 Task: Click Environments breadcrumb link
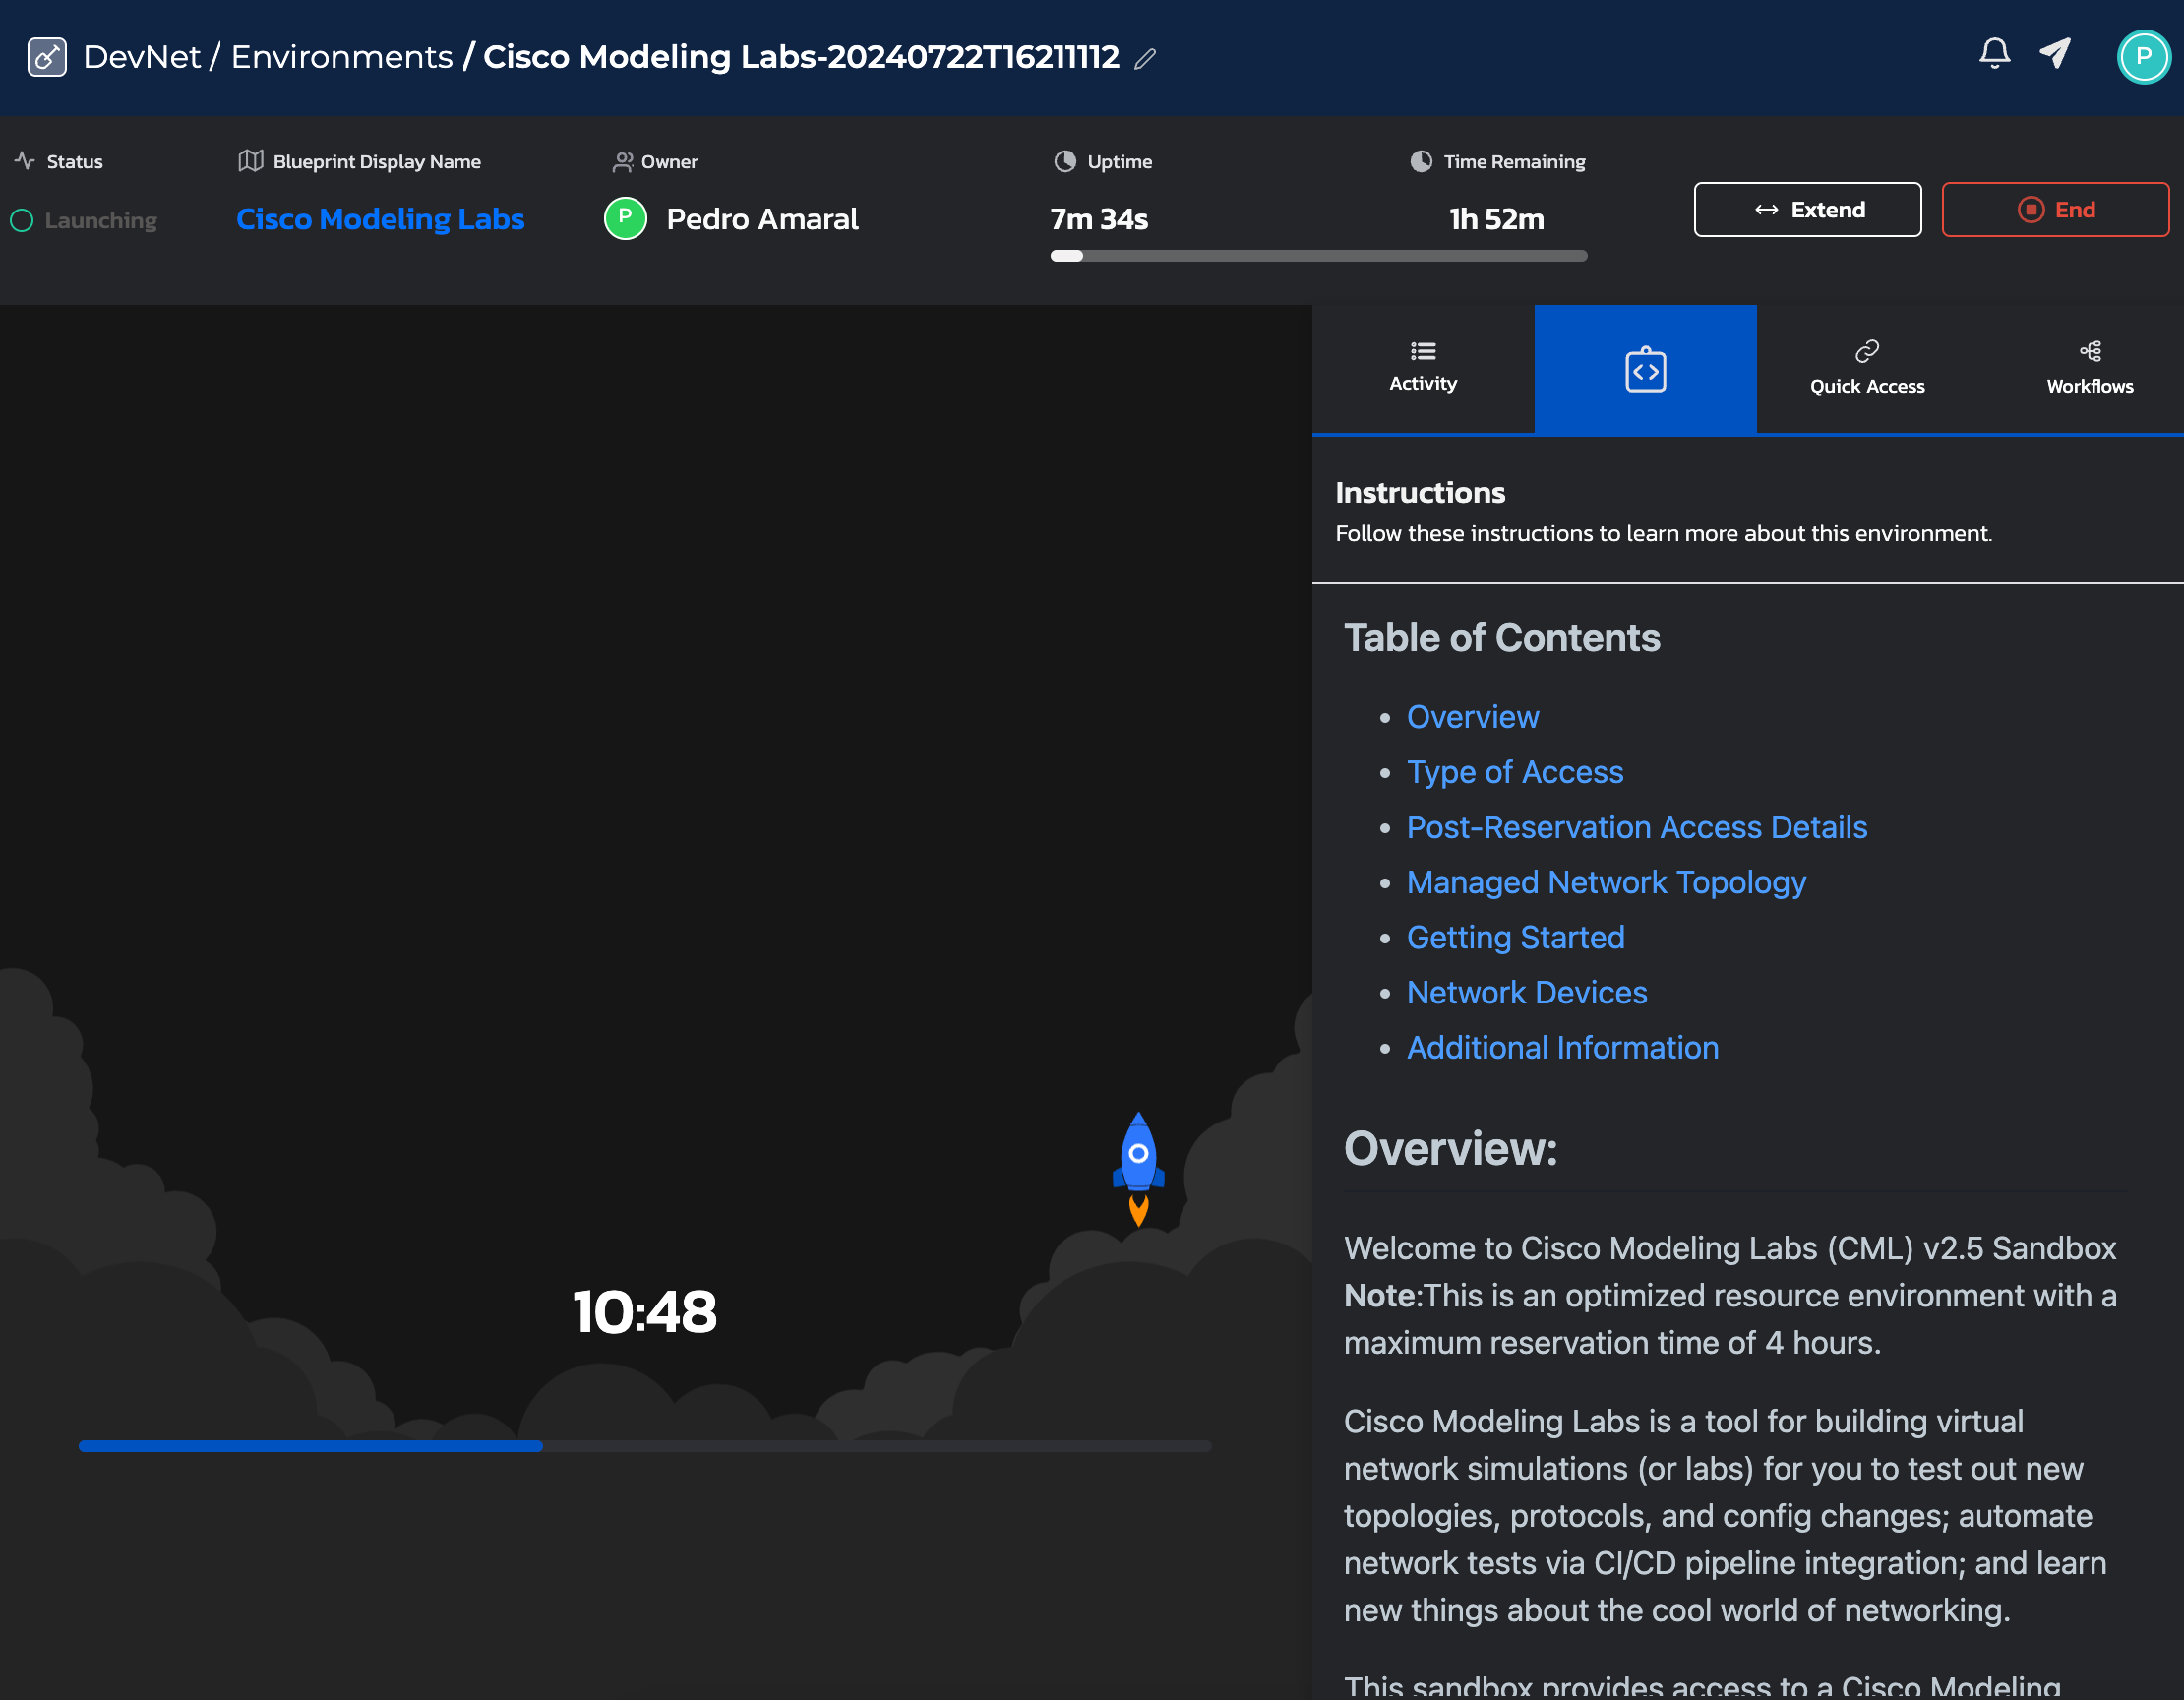[x=342, y=57]
